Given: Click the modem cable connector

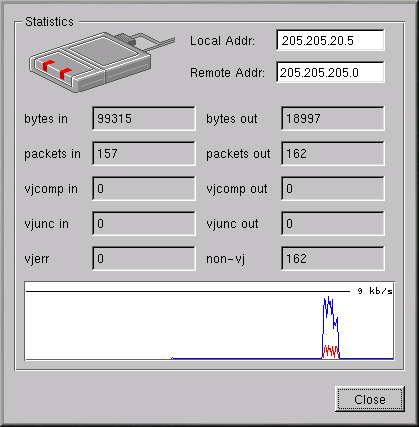Looking at the screenshot, I should tap(126, 40).
